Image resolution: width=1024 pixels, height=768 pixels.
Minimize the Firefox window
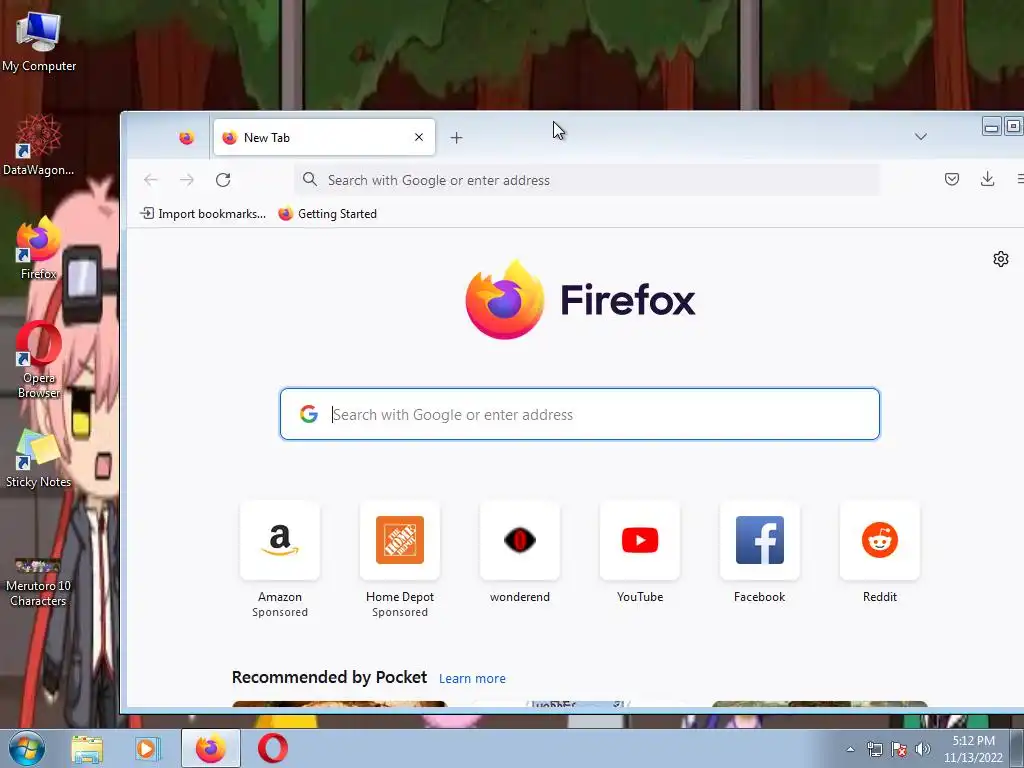[x=991, y=126]
